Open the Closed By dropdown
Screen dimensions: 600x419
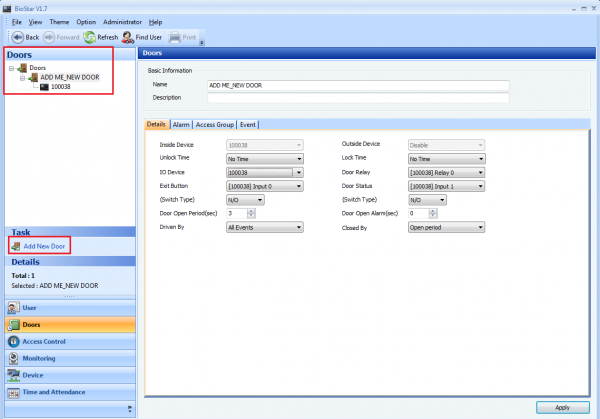[446, 227]
